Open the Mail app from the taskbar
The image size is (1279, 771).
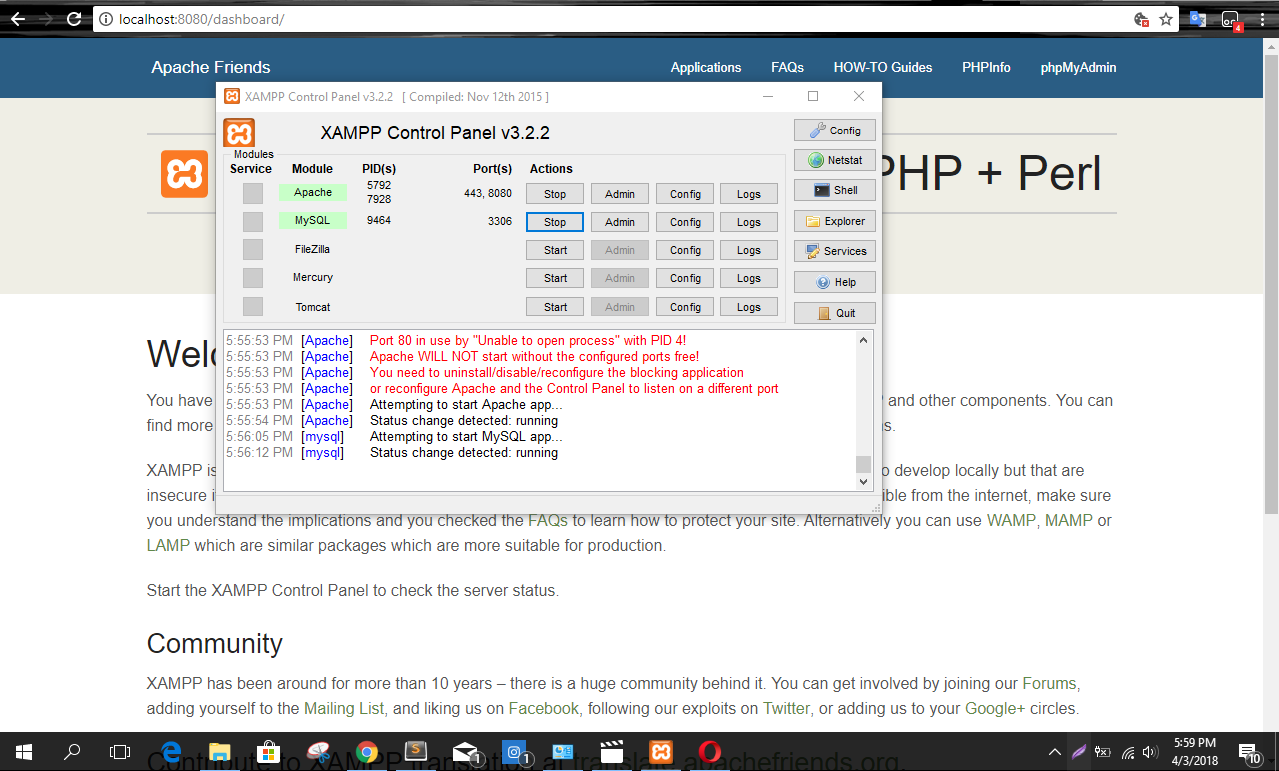coord(465,751)
